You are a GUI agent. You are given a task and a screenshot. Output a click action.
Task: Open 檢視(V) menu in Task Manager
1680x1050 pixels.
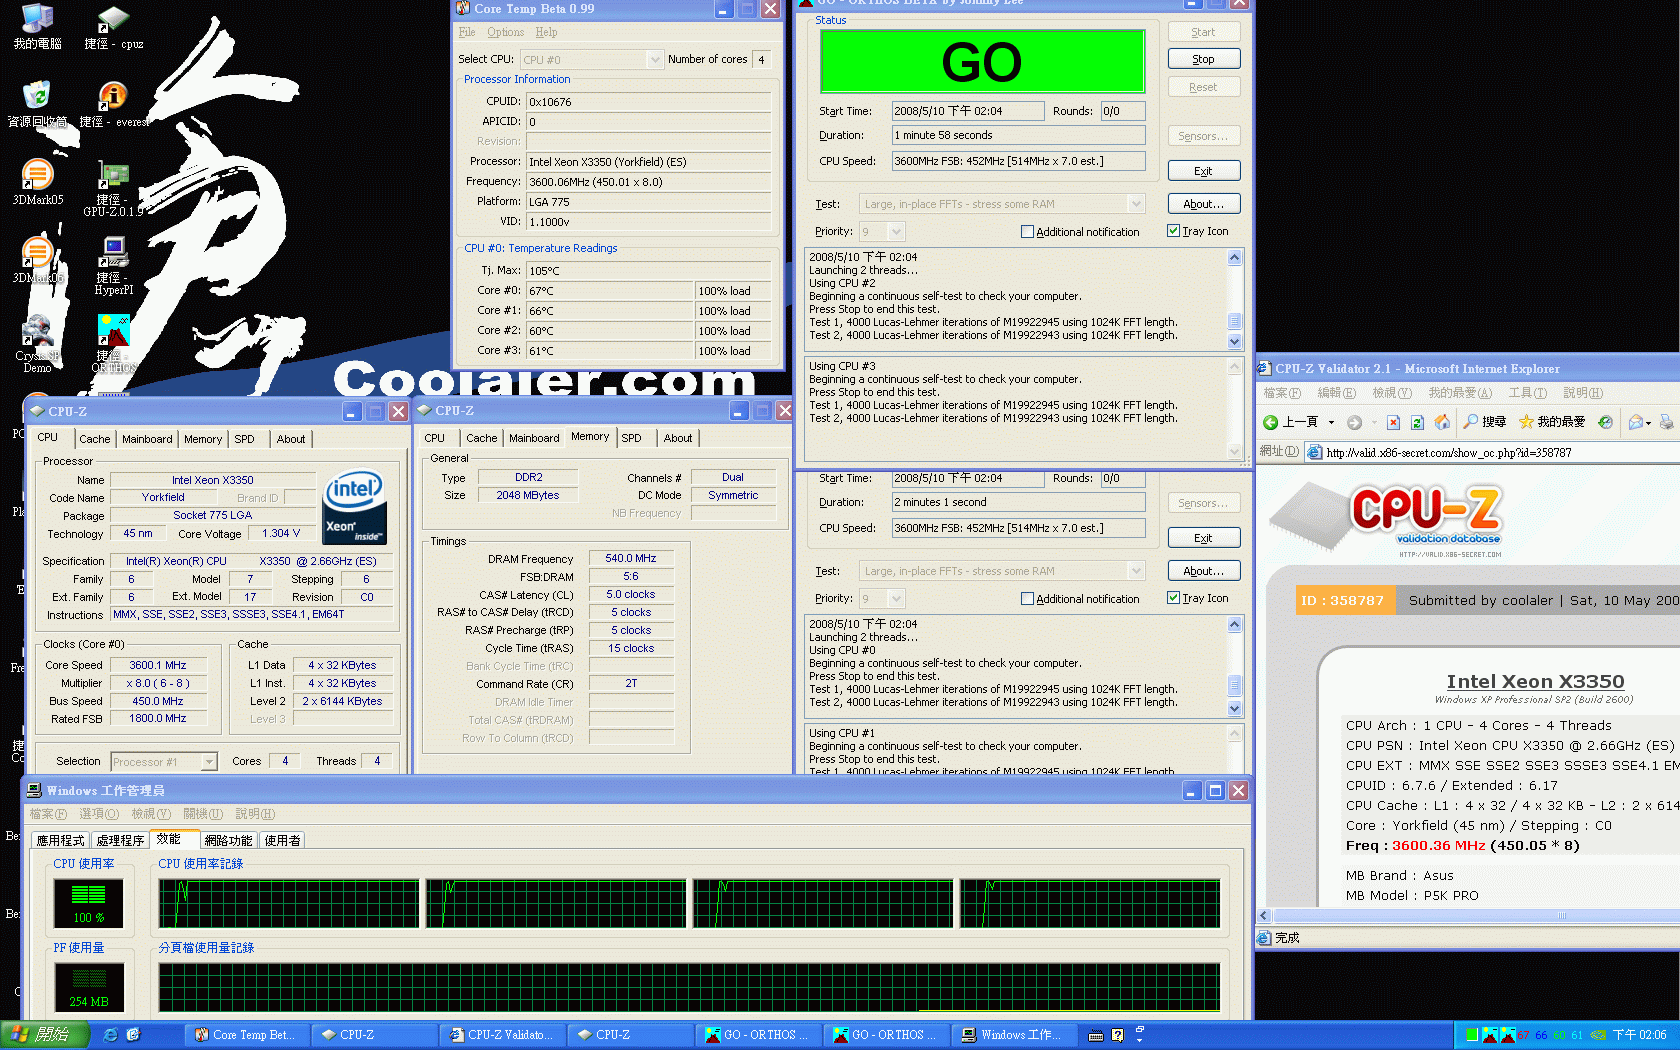151,814
